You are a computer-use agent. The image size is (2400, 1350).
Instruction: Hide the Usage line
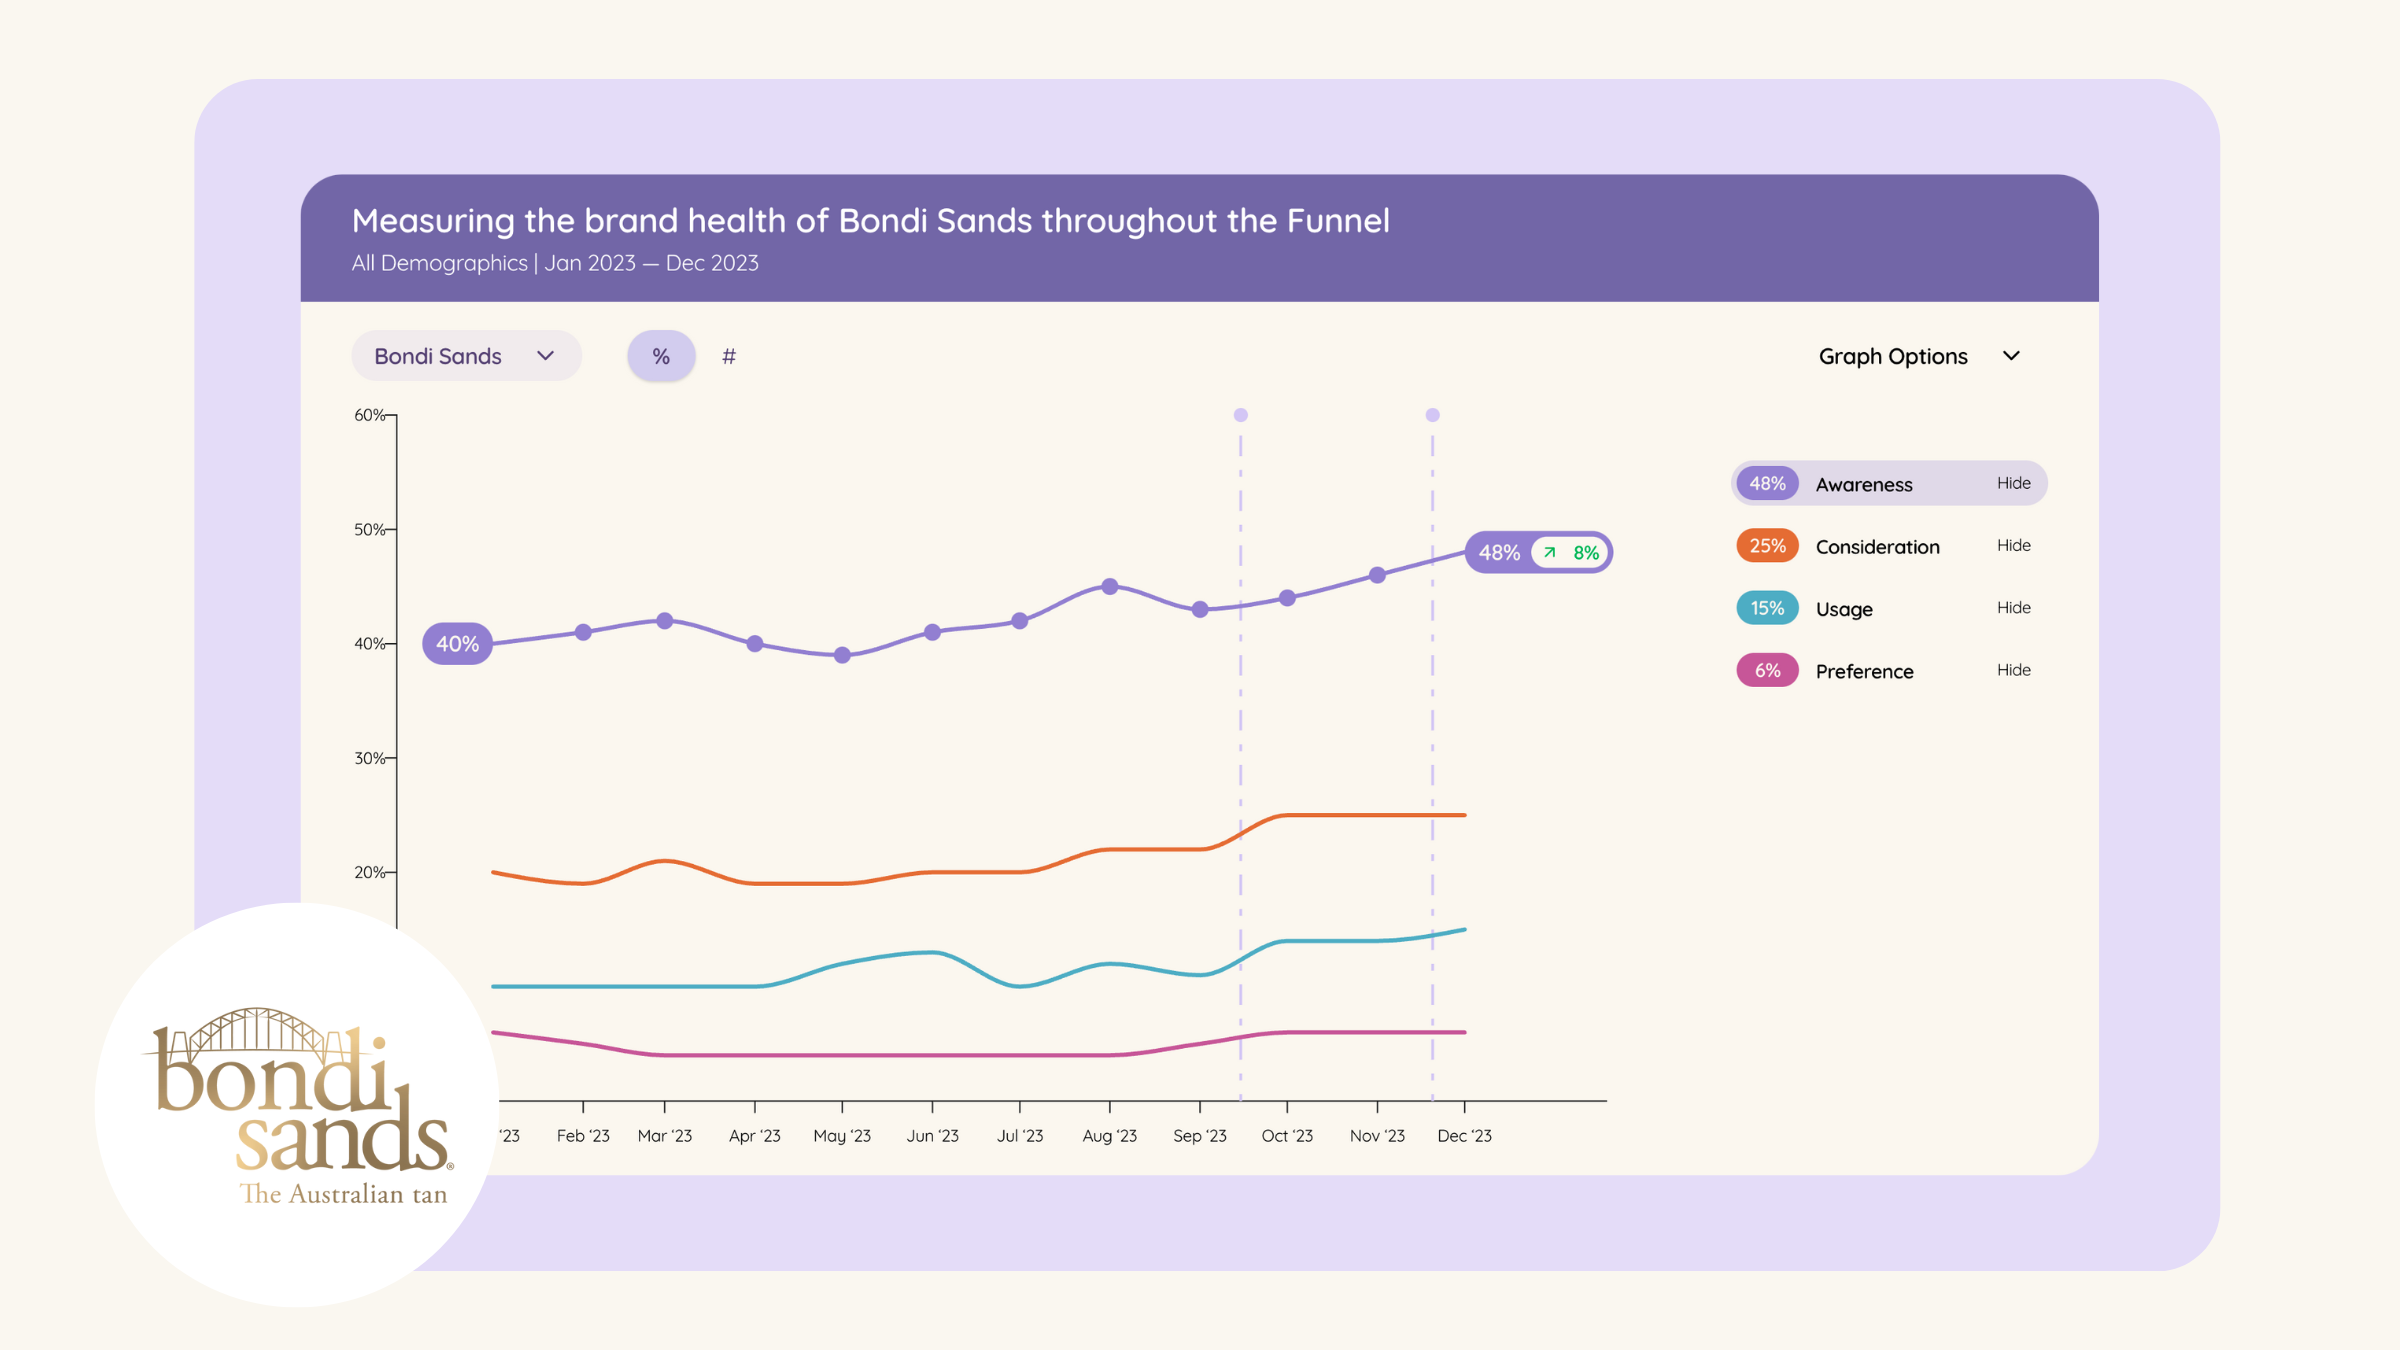click(2013, 607)
